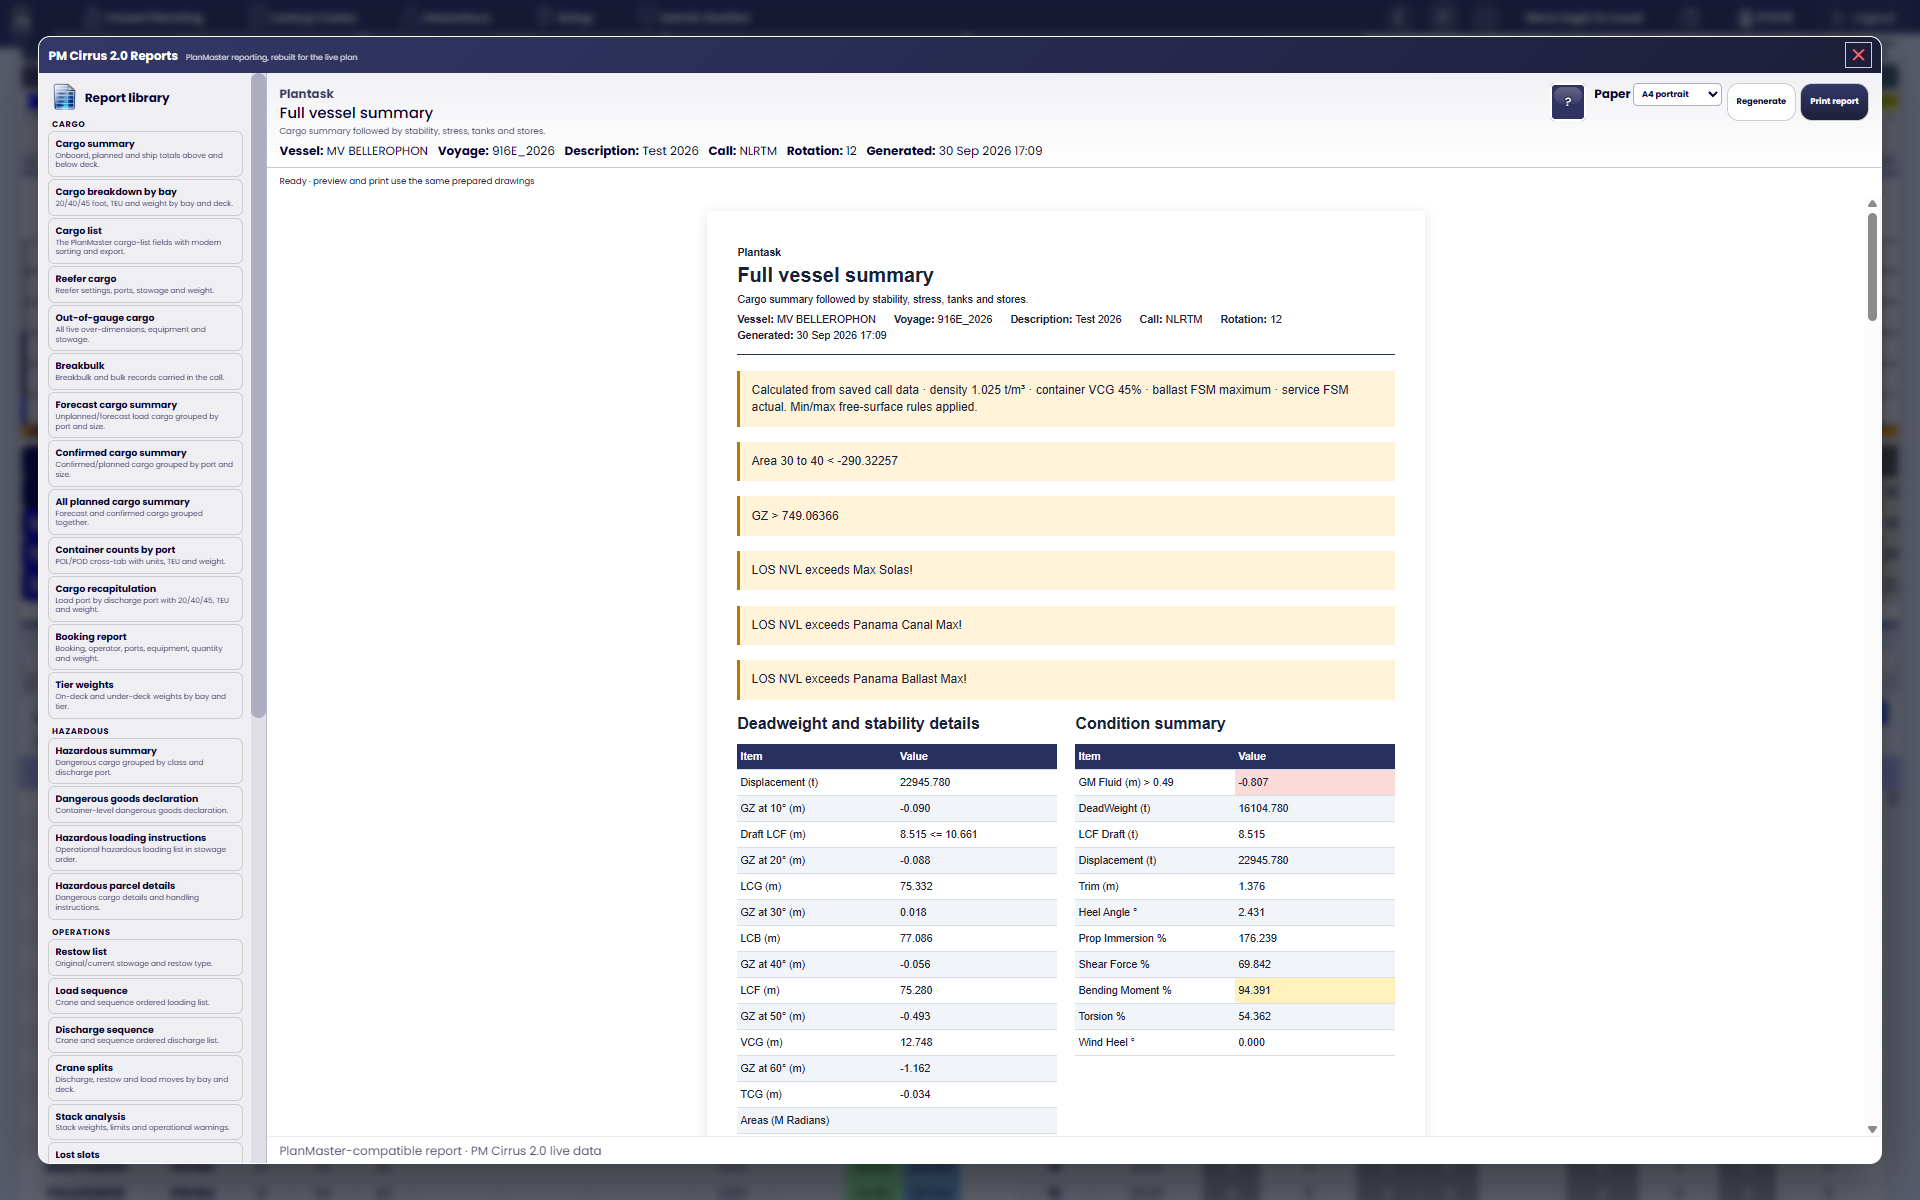Open Hazardous loading instructions report
The image size is (1920, 1200).
(x=145, y=847)
